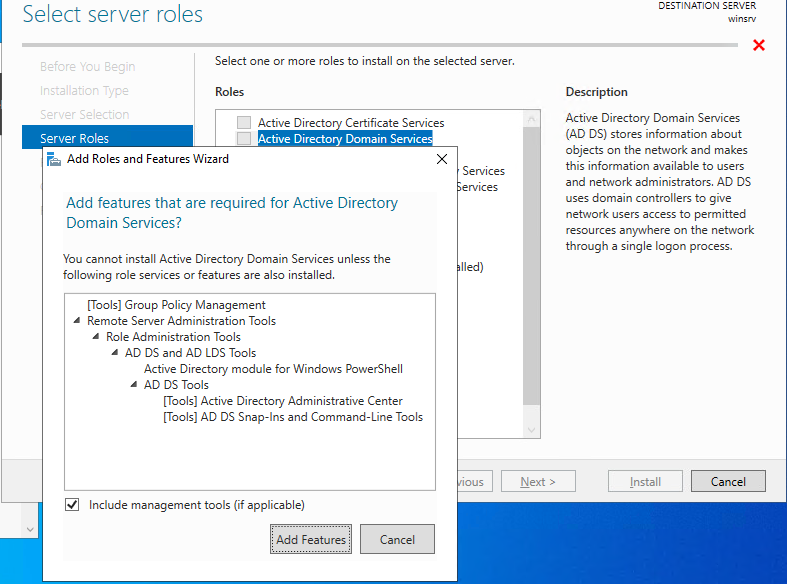Check Active Directory Certificate Services role

tap(244, 123)
